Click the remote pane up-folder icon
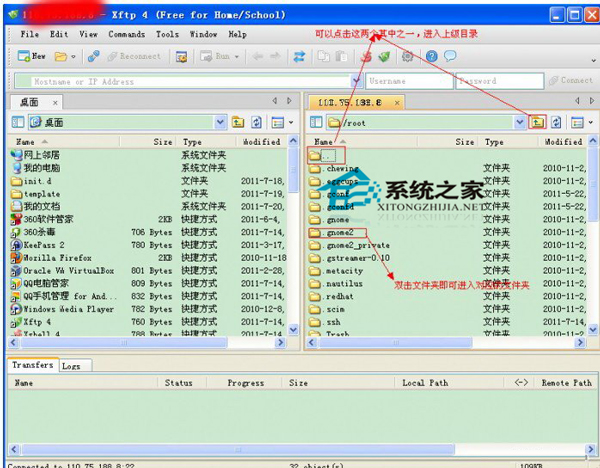Screen dimensions: 600x468 537,122
